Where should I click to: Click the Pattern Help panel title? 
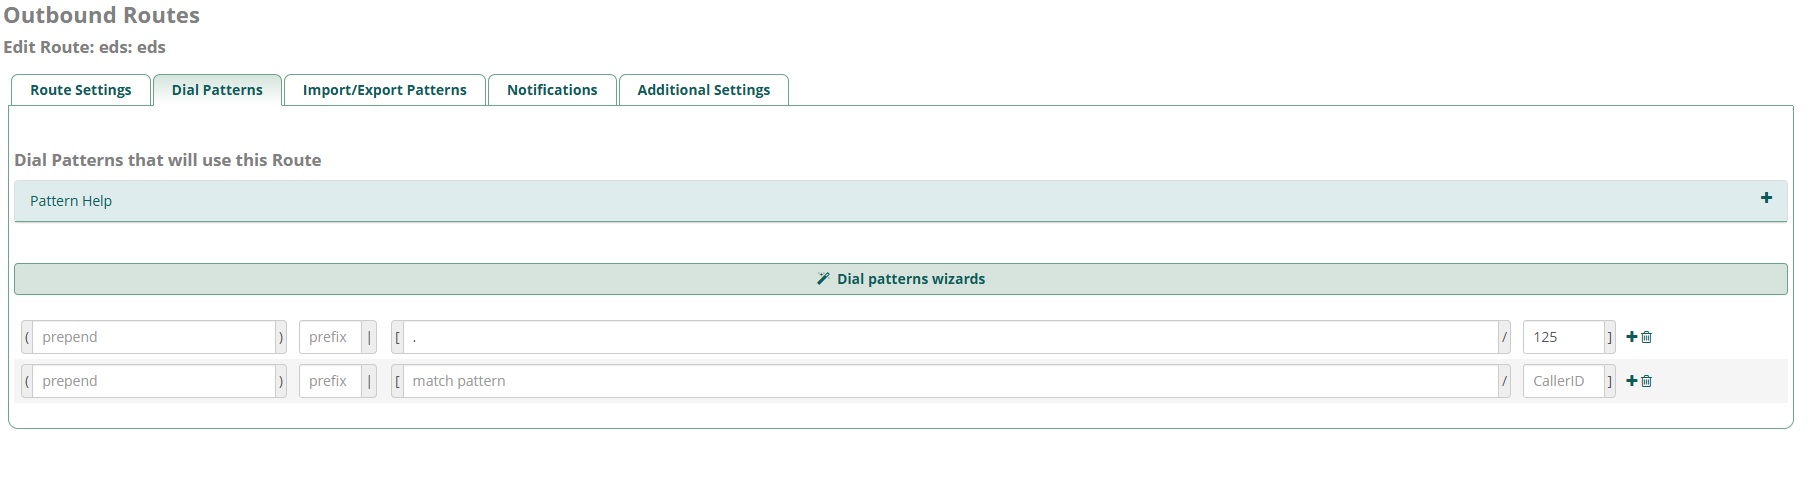pos(71,201)
